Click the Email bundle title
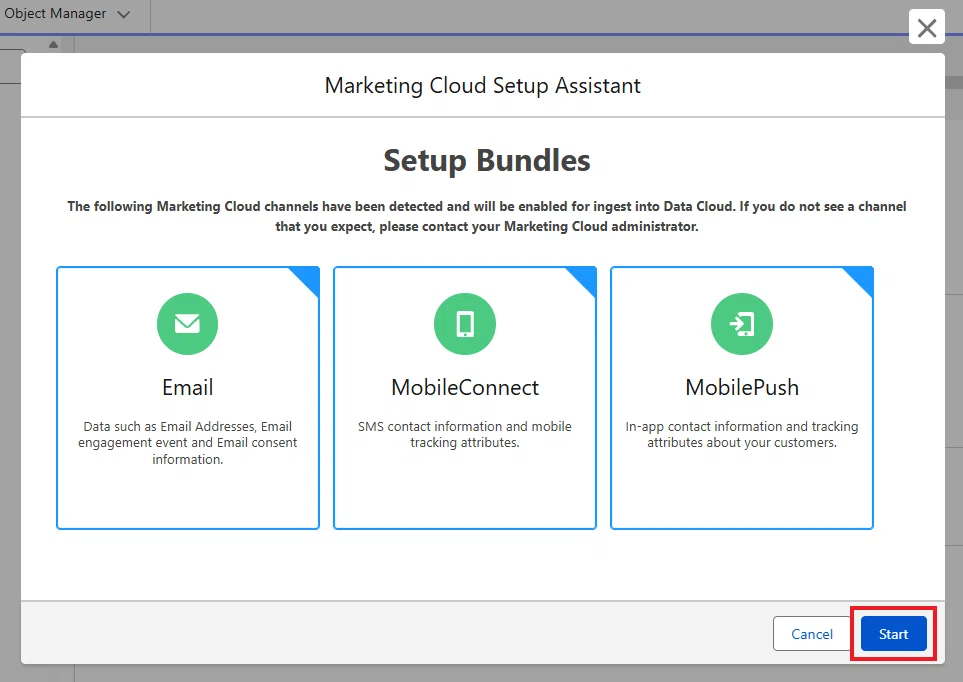This screenshot has height=682, width=963. click(x=187, y=387)
